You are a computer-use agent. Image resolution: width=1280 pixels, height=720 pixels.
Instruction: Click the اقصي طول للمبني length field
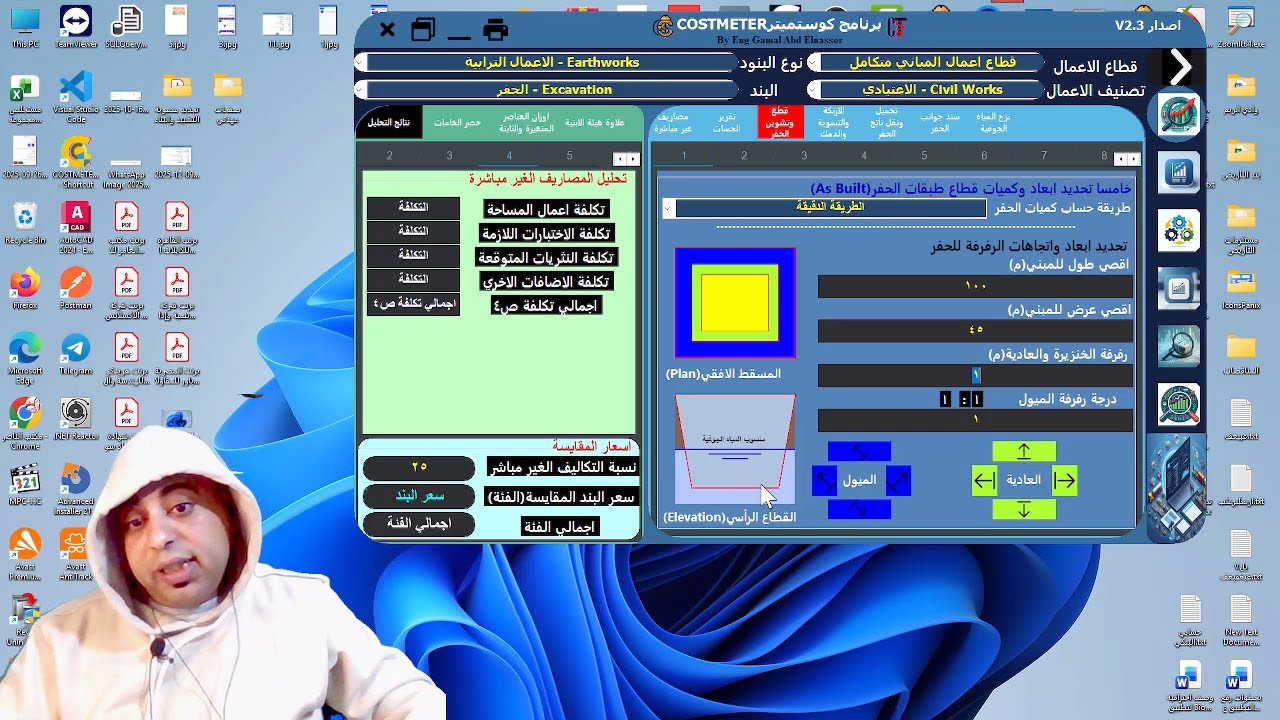pyautogui.click(x=975, y=286)
